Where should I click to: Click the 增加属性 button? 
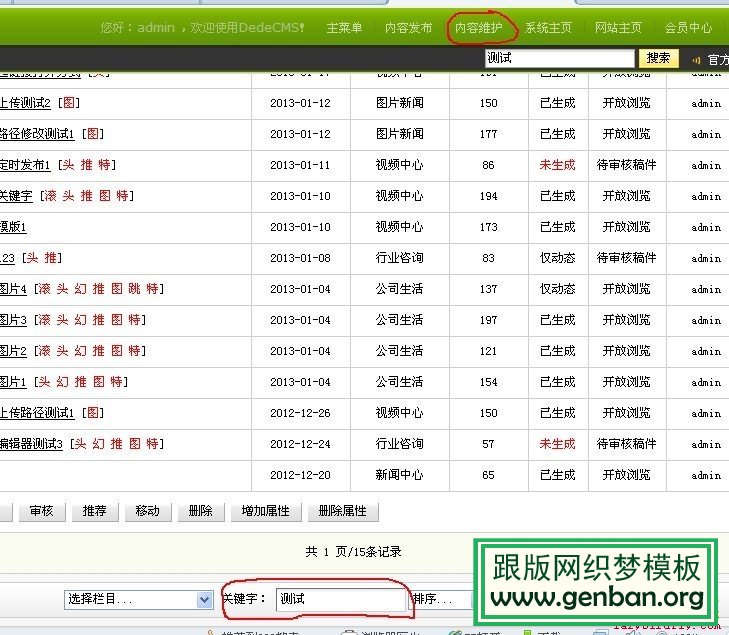coord(266,511)
